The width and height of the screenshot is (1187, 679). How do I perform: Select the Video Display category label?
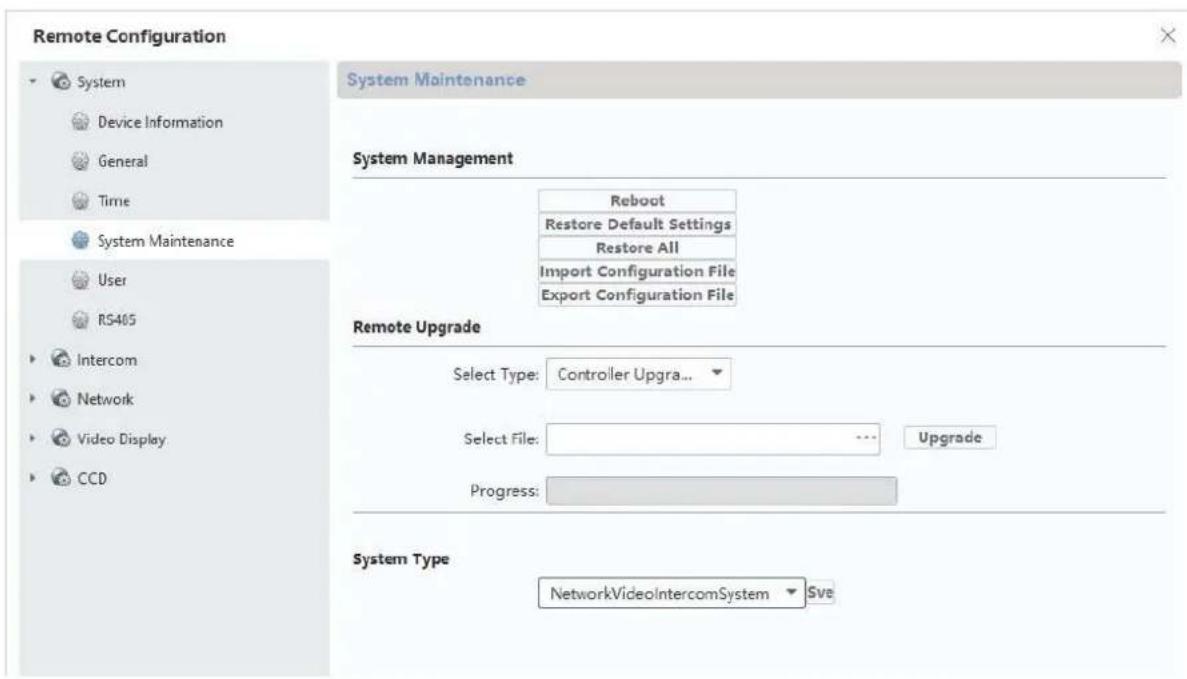[x=121, y=439]
